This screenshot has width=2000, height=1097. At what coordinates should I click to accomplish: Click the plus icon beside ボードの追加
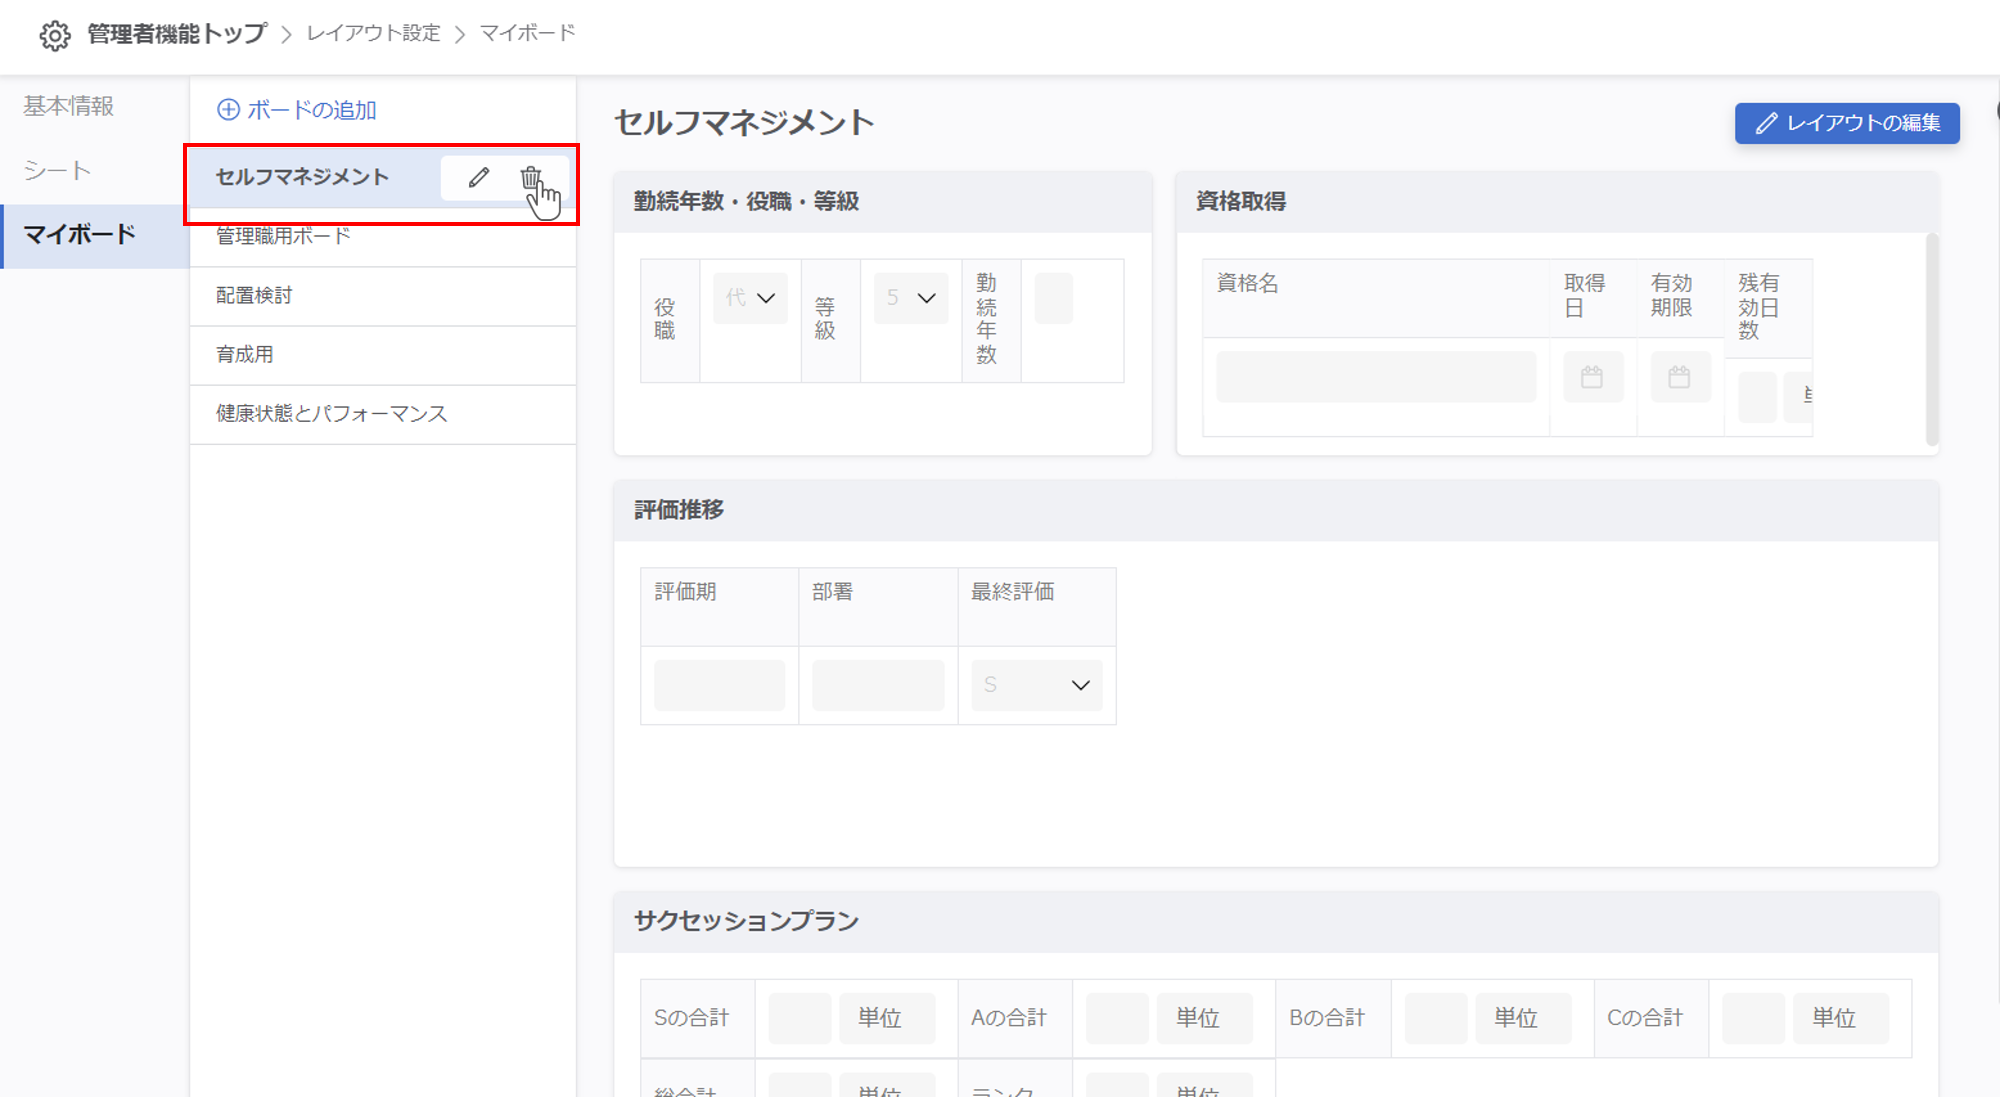point(228,110)
